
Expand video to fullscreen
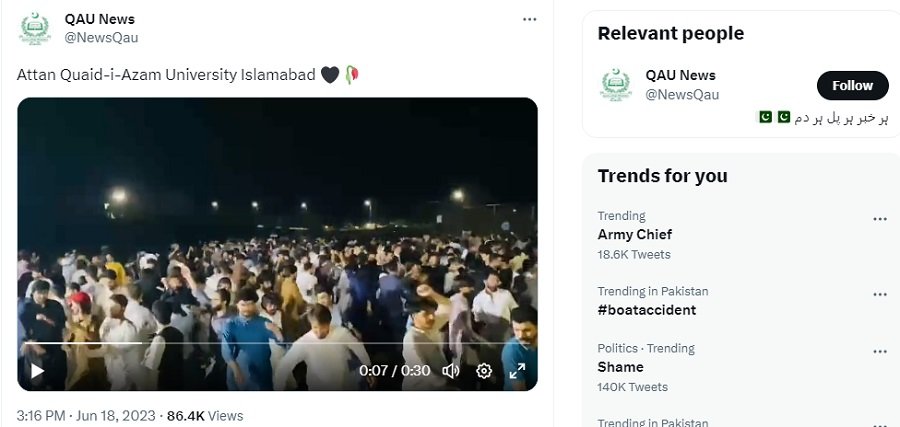pyautogui.click(x=517, y=371)
